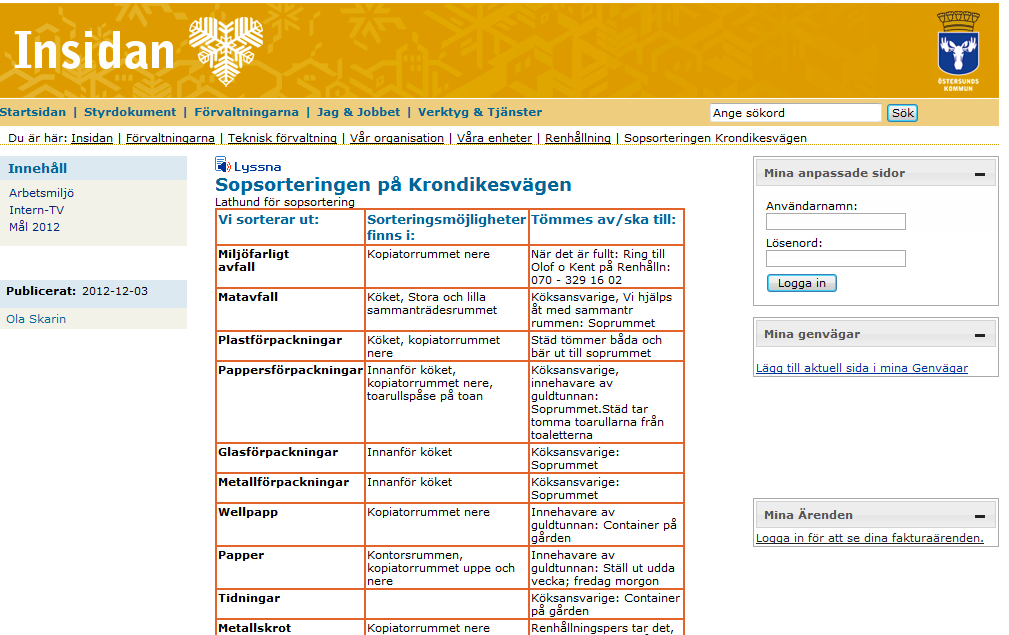Open the Startsidan menu
The width and height of the screenshot is (1009, 635).
pyautogui.click(x=33, y=112)
